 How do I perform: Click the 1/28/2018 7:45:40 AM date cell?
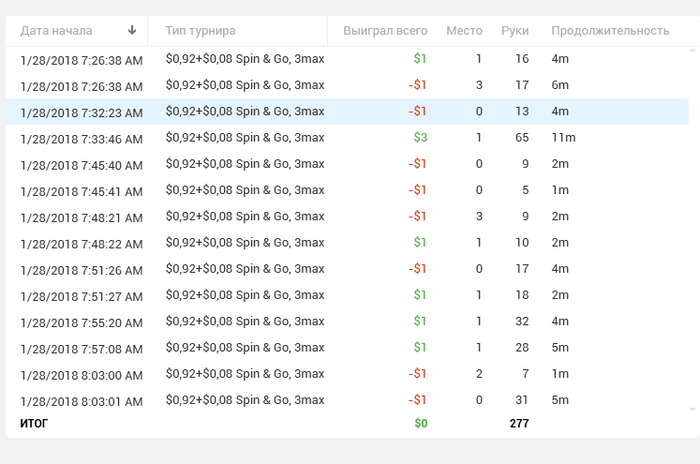tap(82, 164)
